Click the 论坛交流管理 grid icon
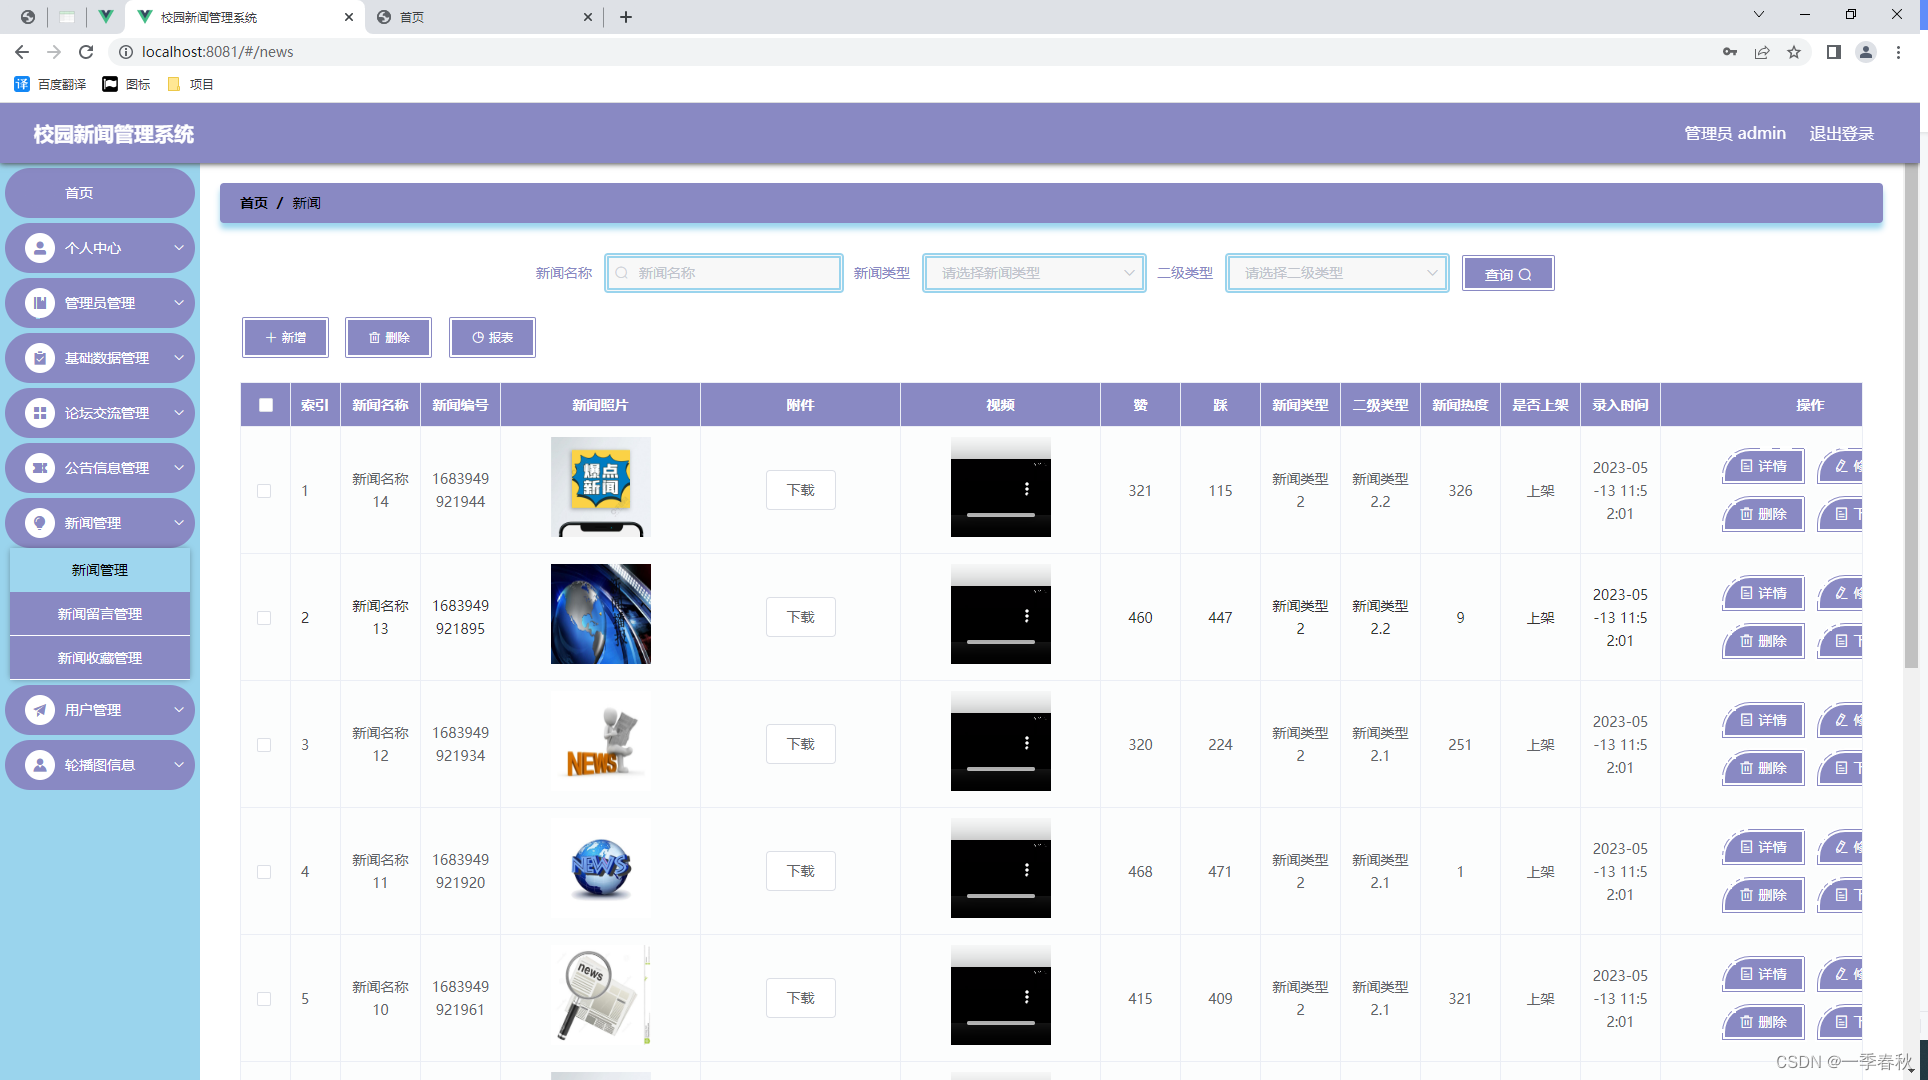Viewport: 1928px width, 1080px height. click(x=40, y=413)
